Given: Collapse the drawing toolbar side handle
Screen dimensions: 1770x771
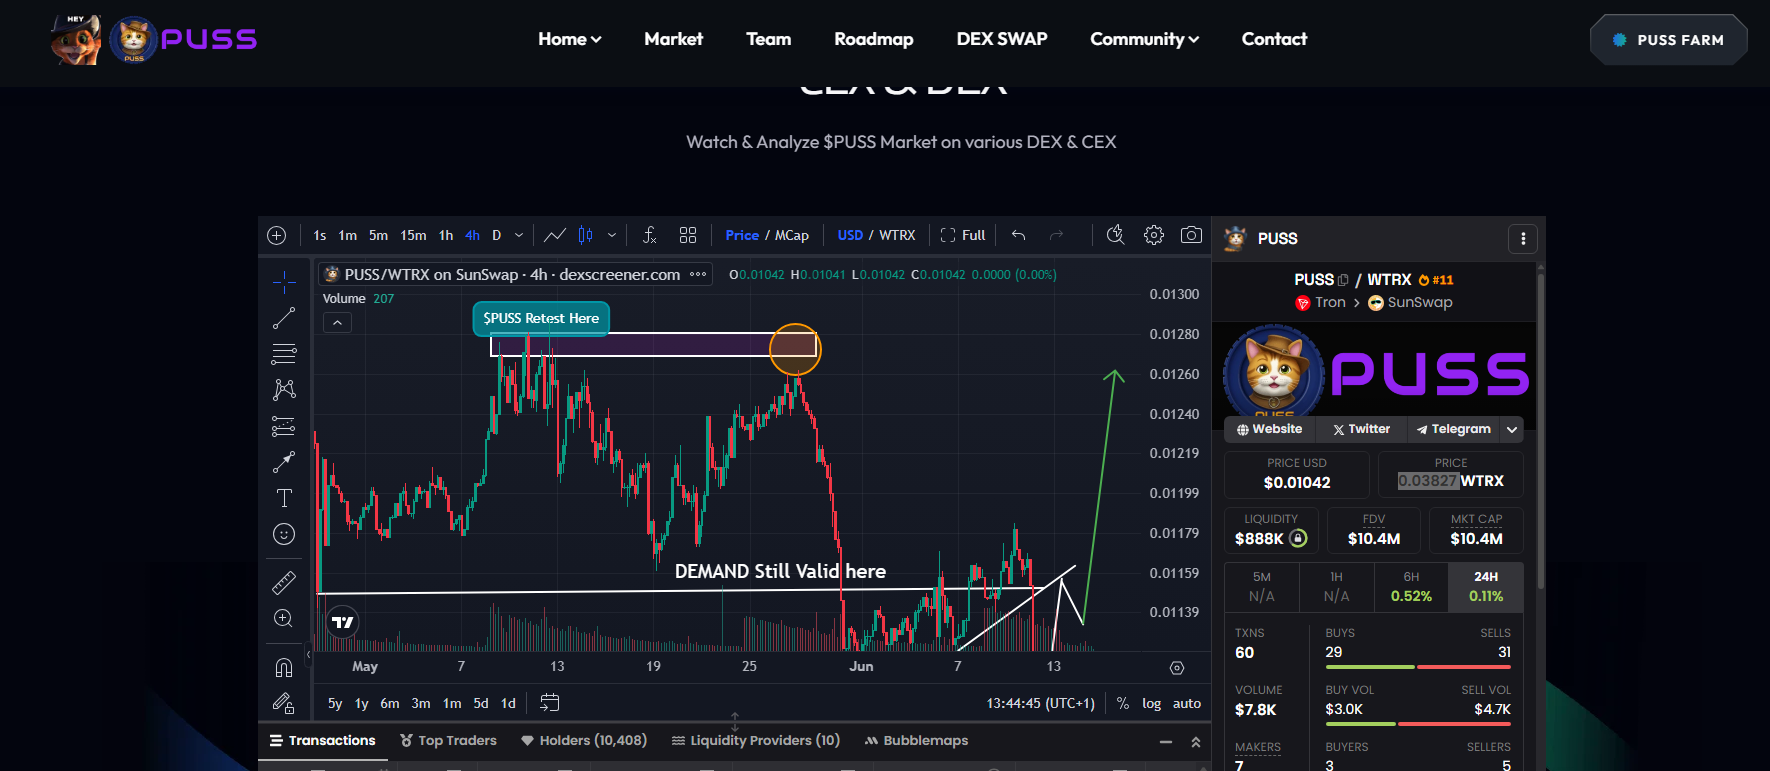Looking at the screenshot, I should [x=309, y=654].
